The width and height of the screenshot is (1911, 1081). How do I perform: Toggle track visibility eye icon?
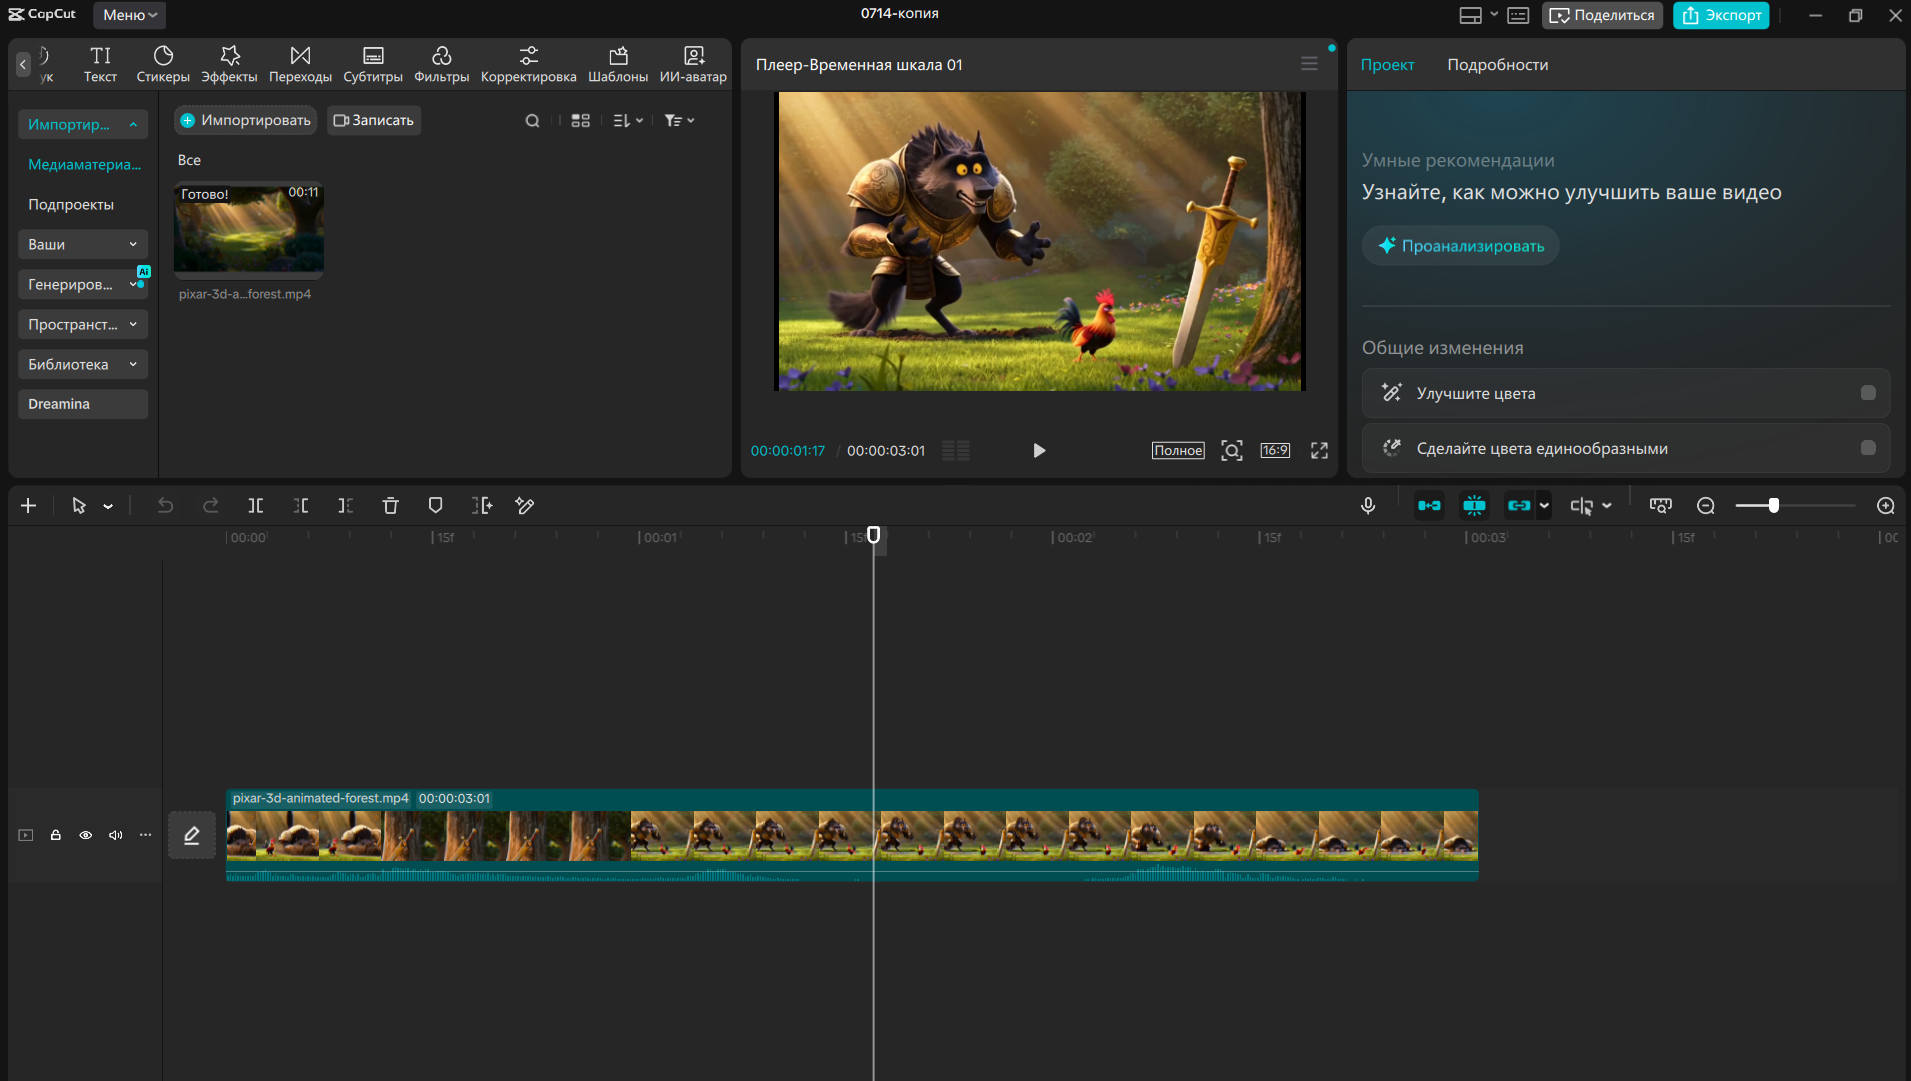pos(86,835)
